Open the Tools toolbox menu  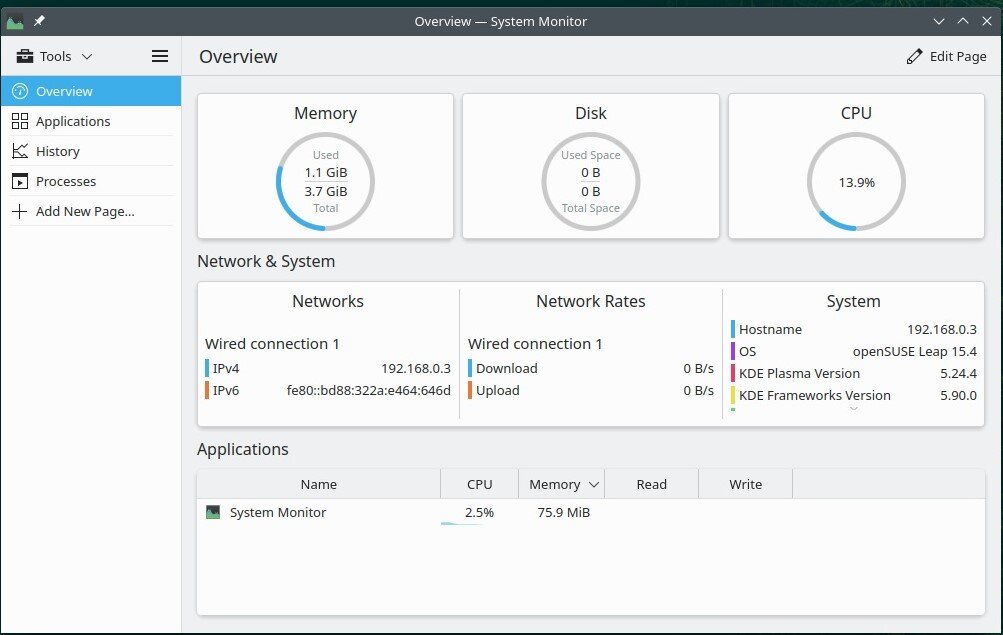[54, 56]
